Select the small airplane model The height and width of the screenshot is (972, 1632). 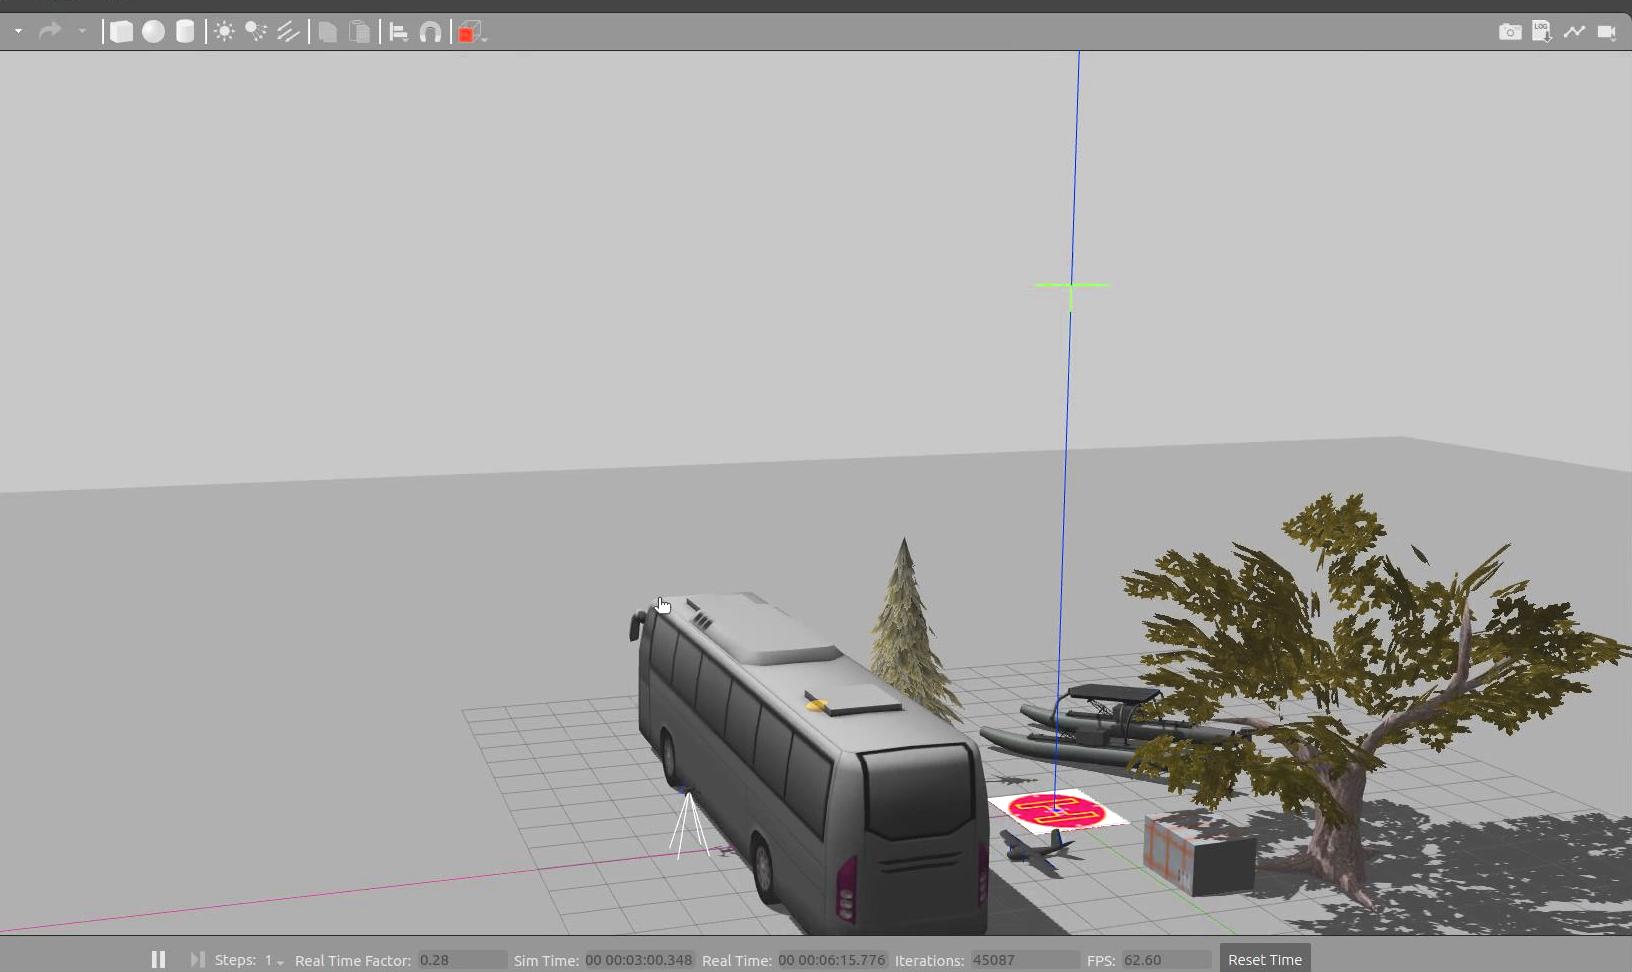point(1038,850)
